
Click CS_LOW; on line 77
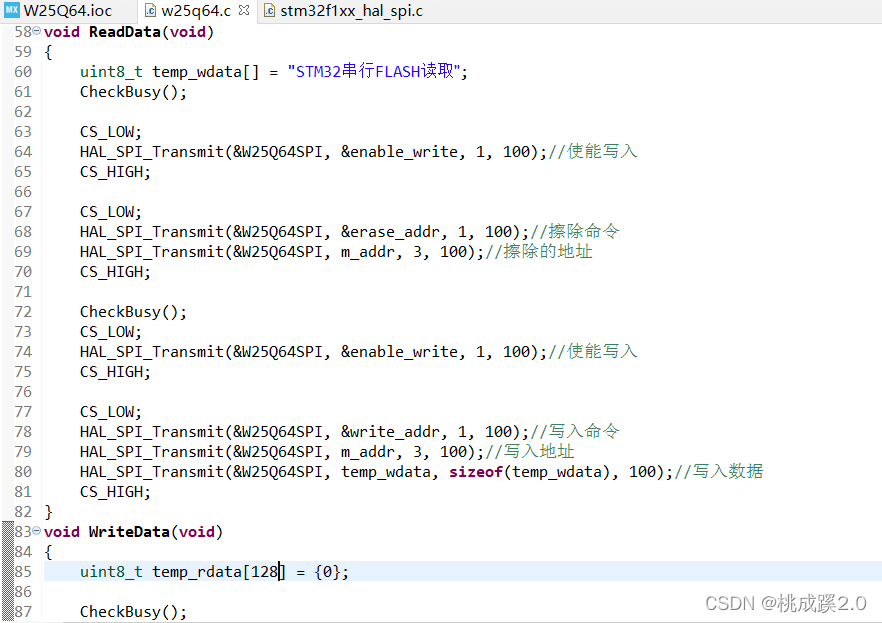[x=111, y=412]
